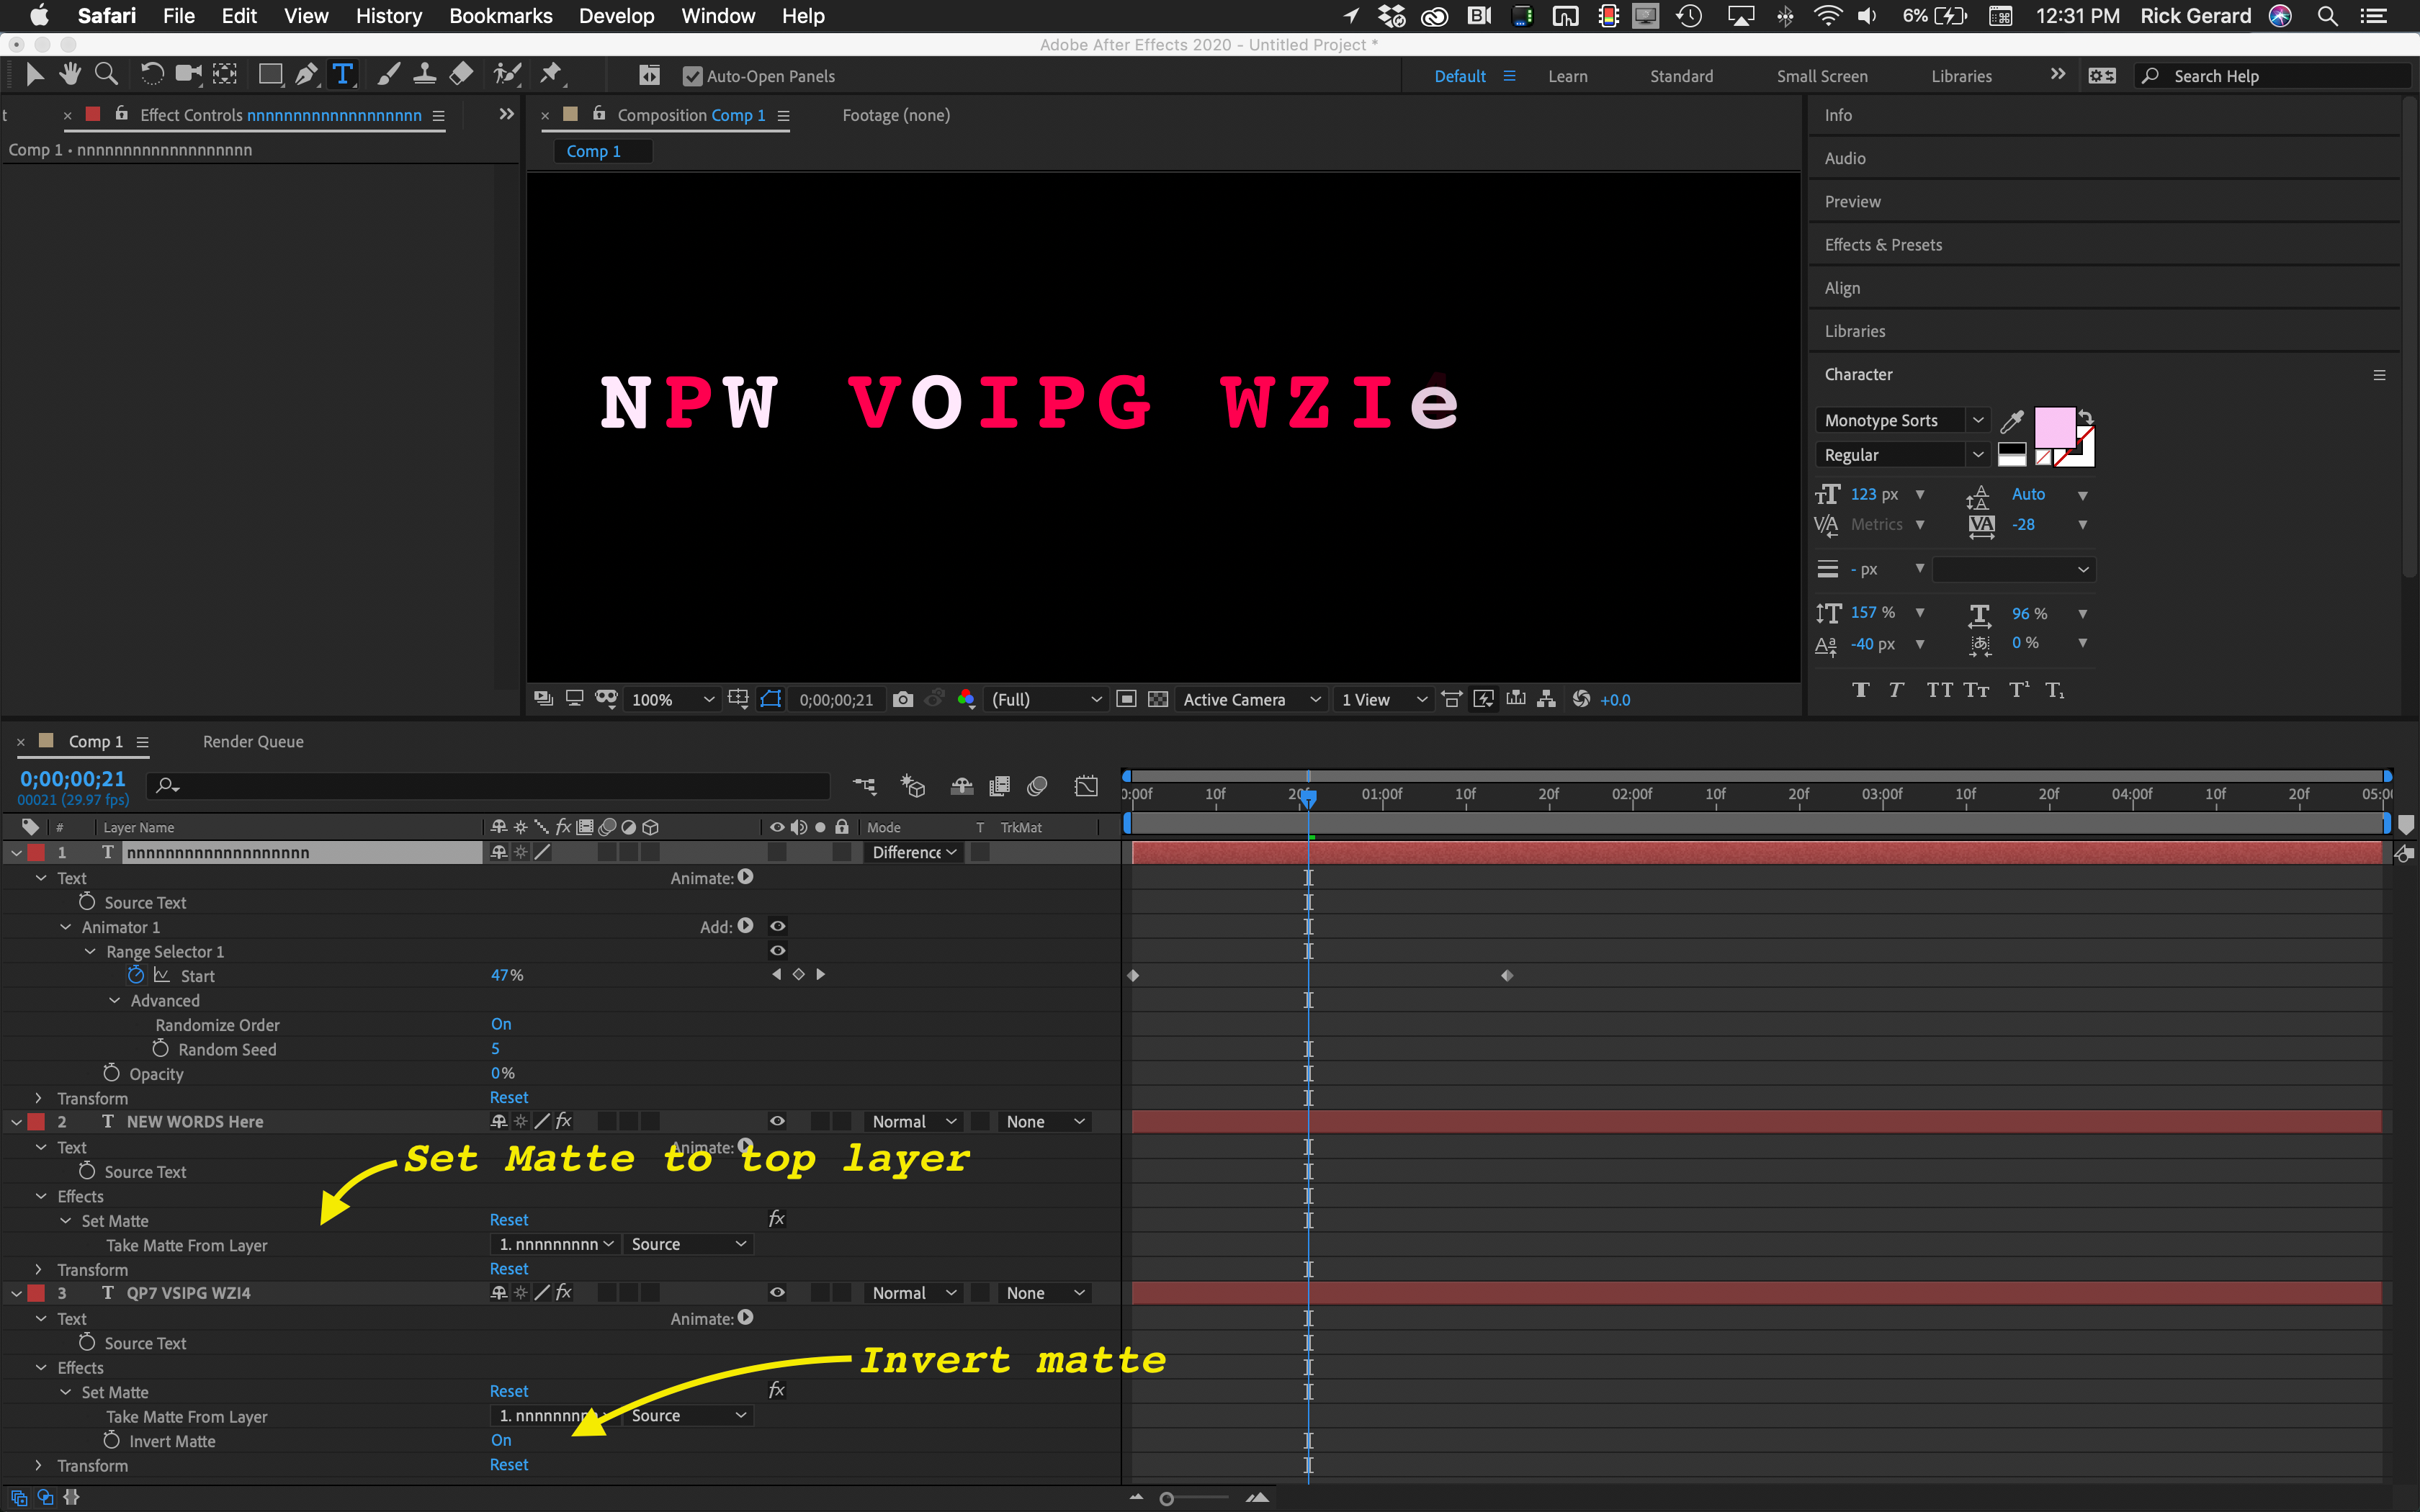Toggle Faux Bold in the Character panel
The width and height of the screenshot is (2420, 1512).
tap(1861, 690)
